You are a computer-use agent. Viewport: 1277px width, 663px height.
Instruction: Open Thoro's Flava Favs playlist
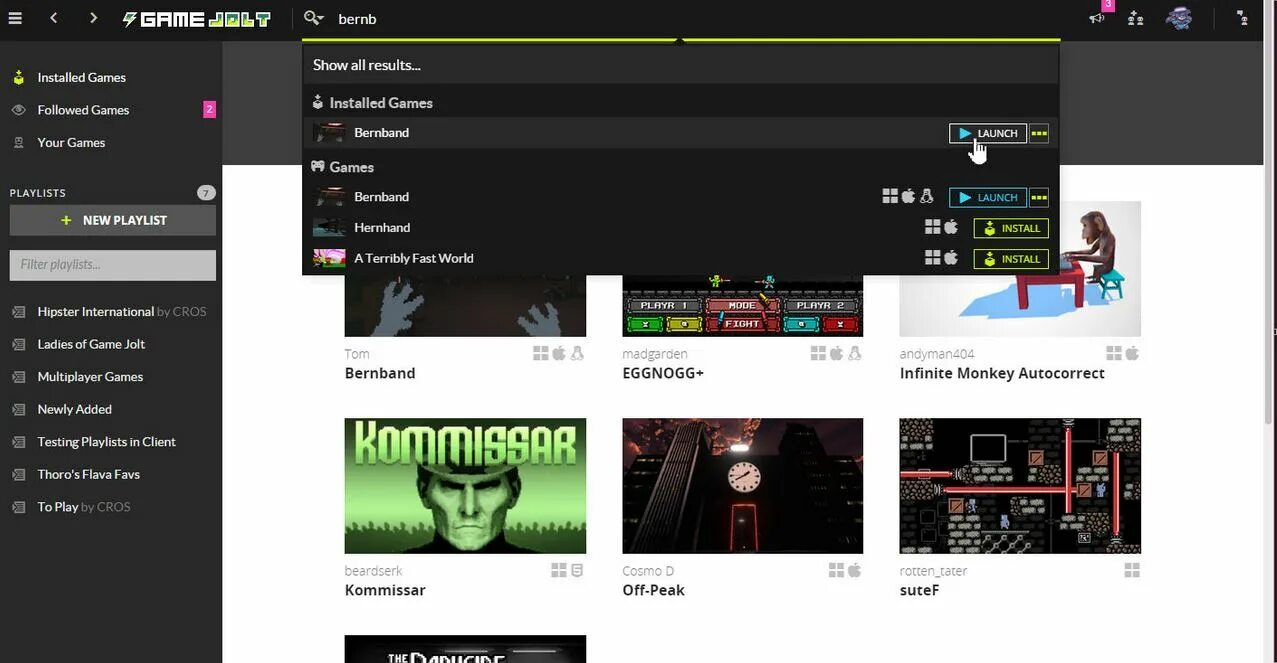click(88, 474)
